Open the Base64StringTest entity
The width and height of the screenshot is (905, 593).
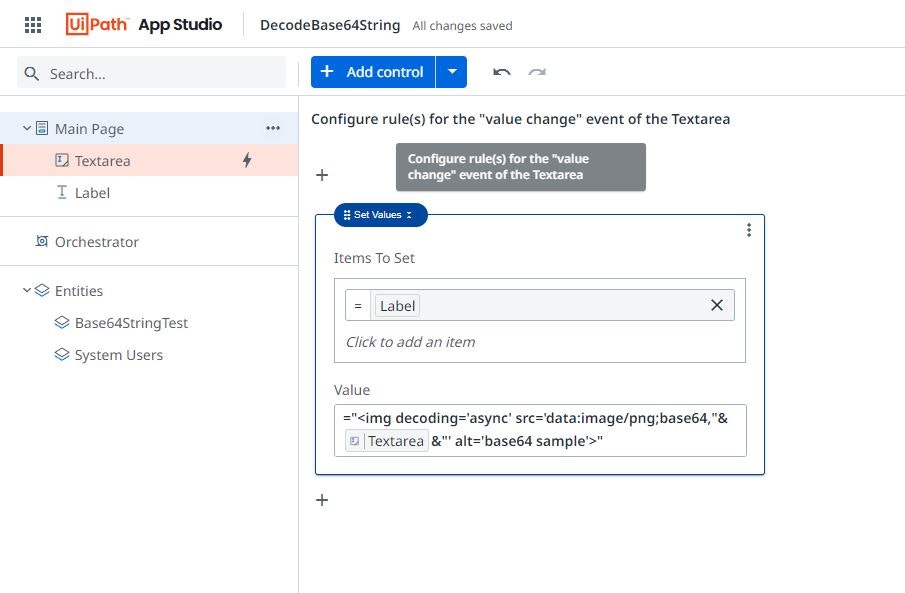131,323
